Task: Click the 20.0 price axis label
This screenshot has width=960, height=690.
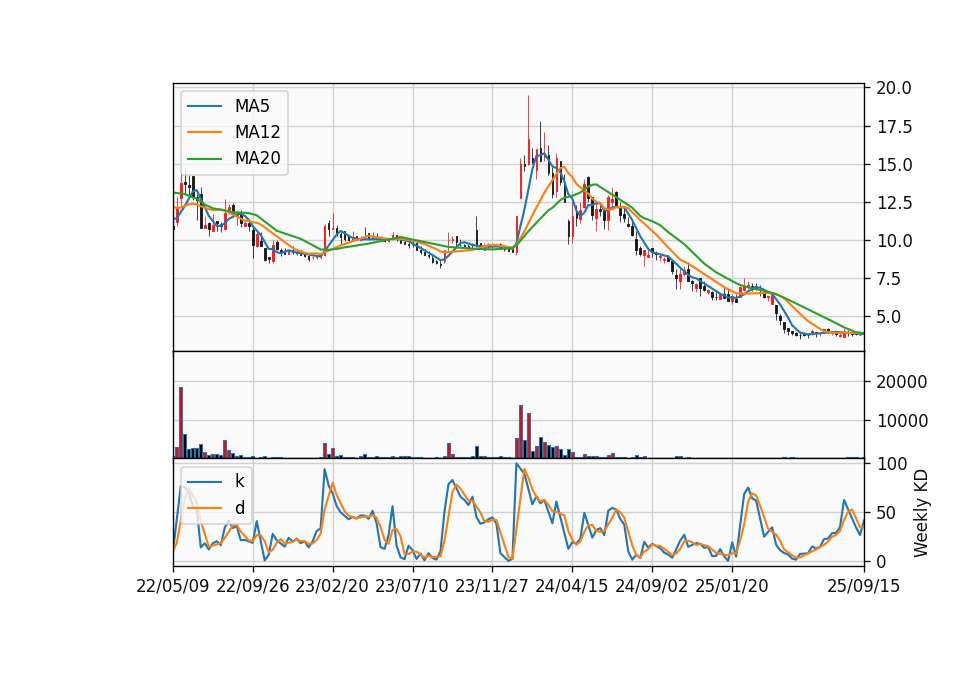Action: coord(894,88)
